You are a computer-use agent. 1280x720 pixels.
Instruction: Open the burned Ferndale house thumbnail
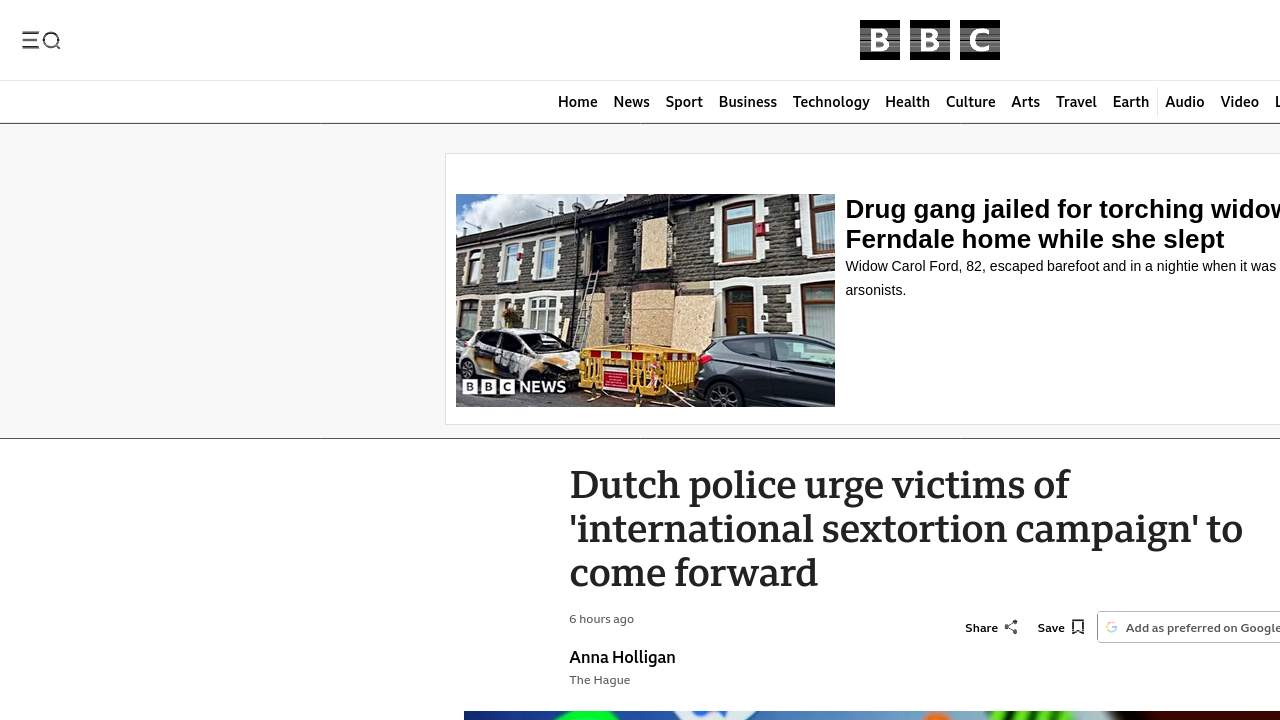645,300
